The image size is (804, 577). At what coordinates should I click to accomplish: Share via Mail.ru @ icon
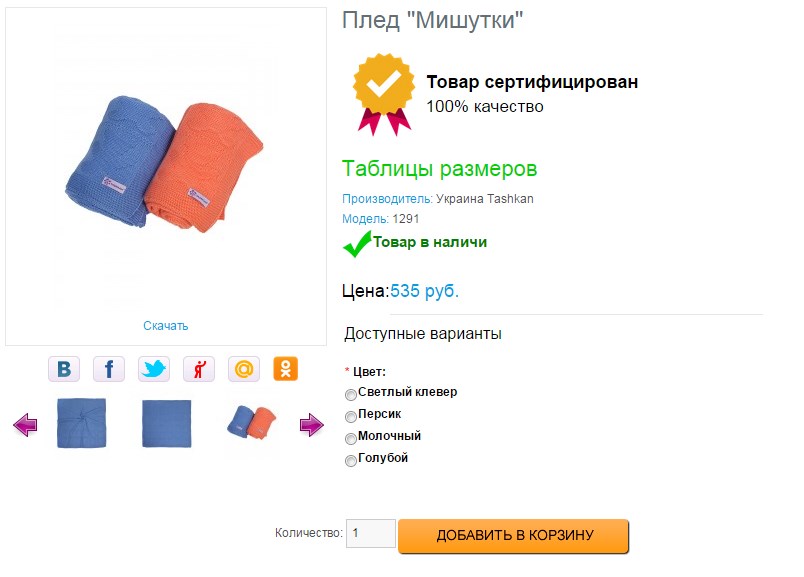click(244, 369)
